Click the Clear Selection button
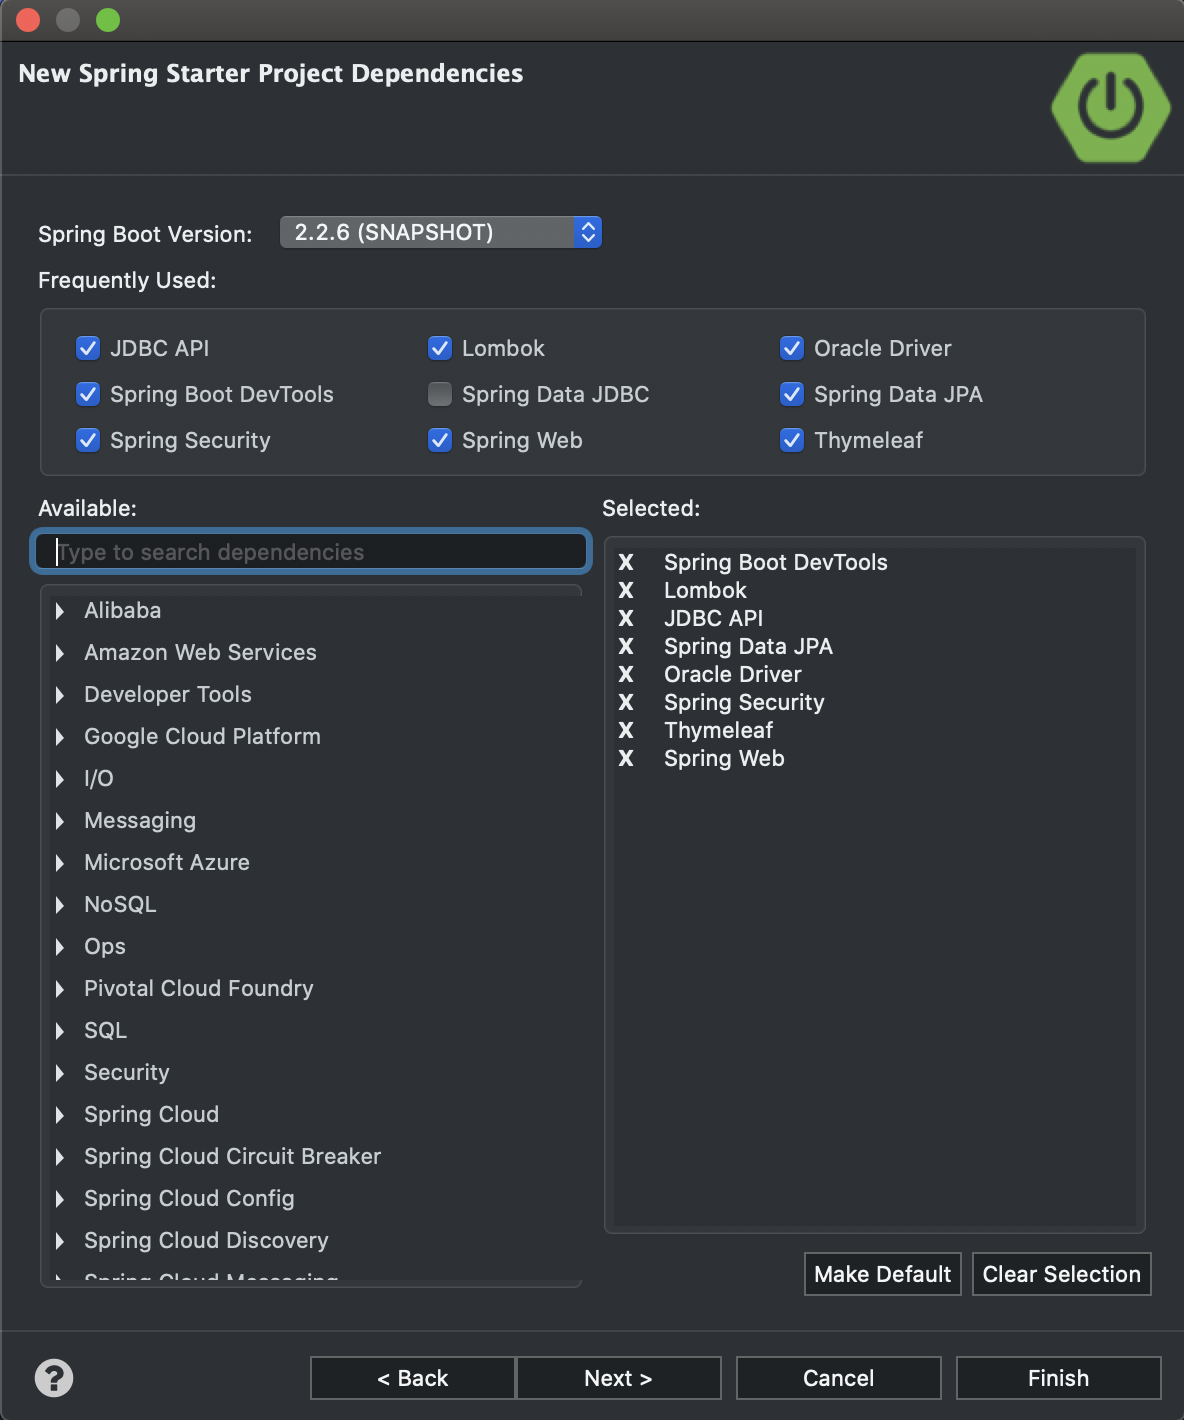Image resolution: width=1184 pixels, height=1420 pixels. (1061, 1274)
